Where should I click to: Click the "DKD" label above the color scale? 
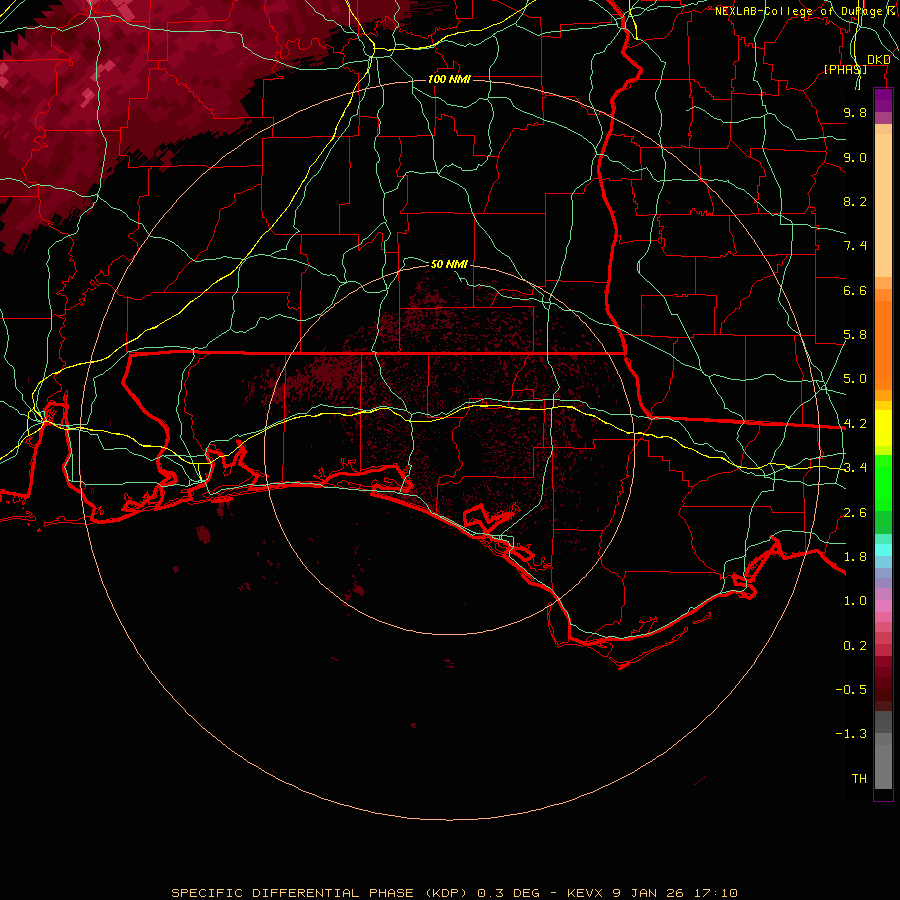click(879, 60)
